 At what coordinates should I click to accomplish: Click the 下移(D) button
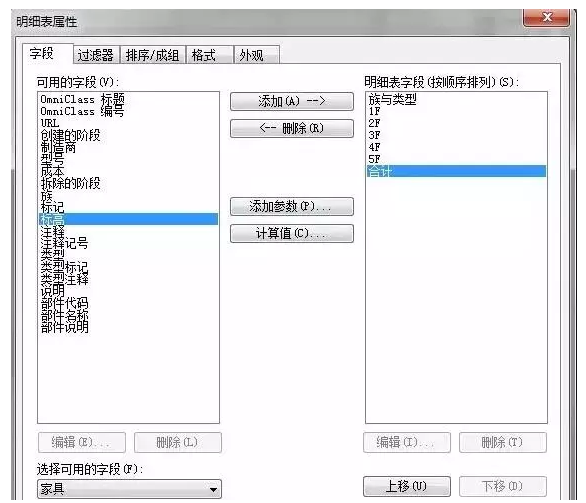click(503, 486)
